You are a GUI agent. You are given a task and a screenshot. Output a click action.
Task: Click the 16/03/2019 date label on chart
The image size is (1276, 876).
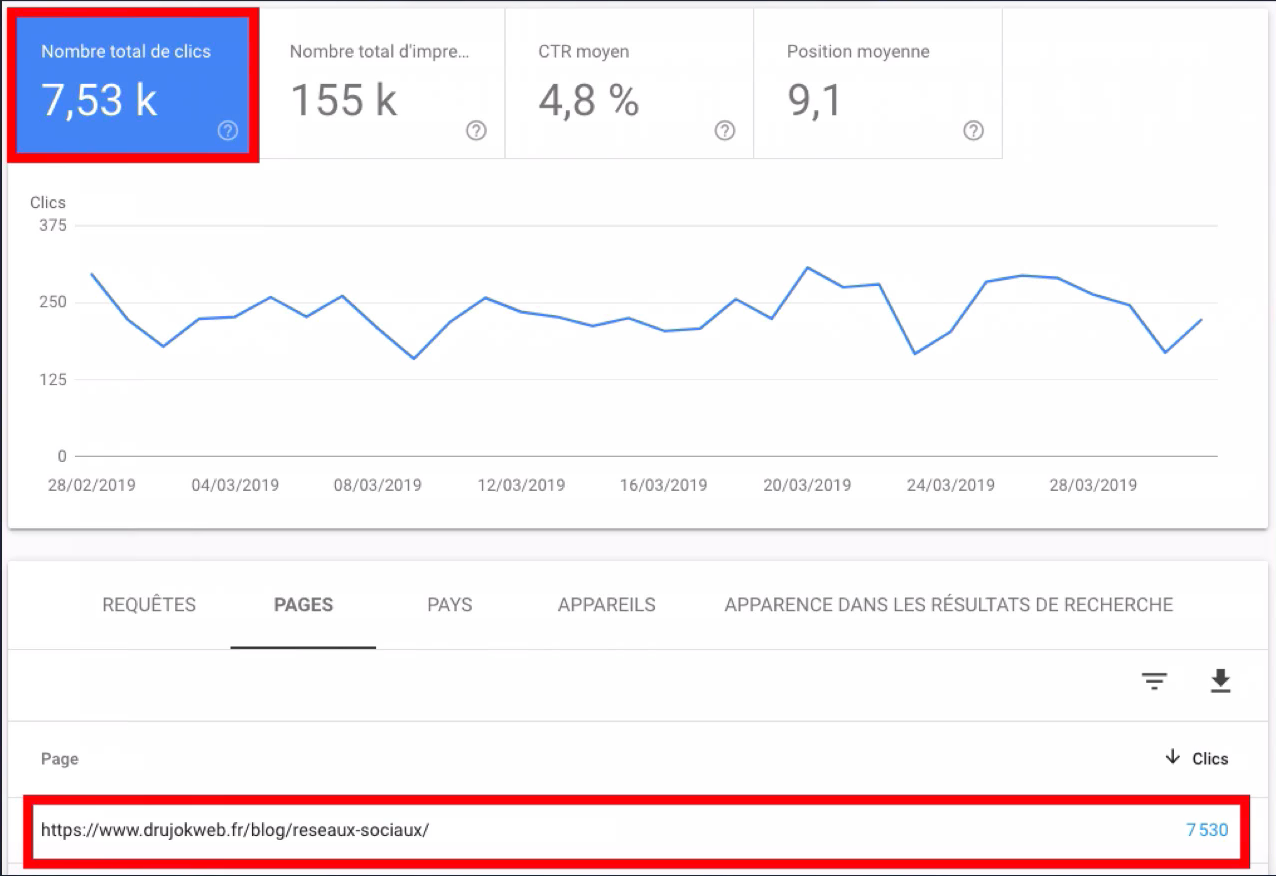[x=663, y=485]
